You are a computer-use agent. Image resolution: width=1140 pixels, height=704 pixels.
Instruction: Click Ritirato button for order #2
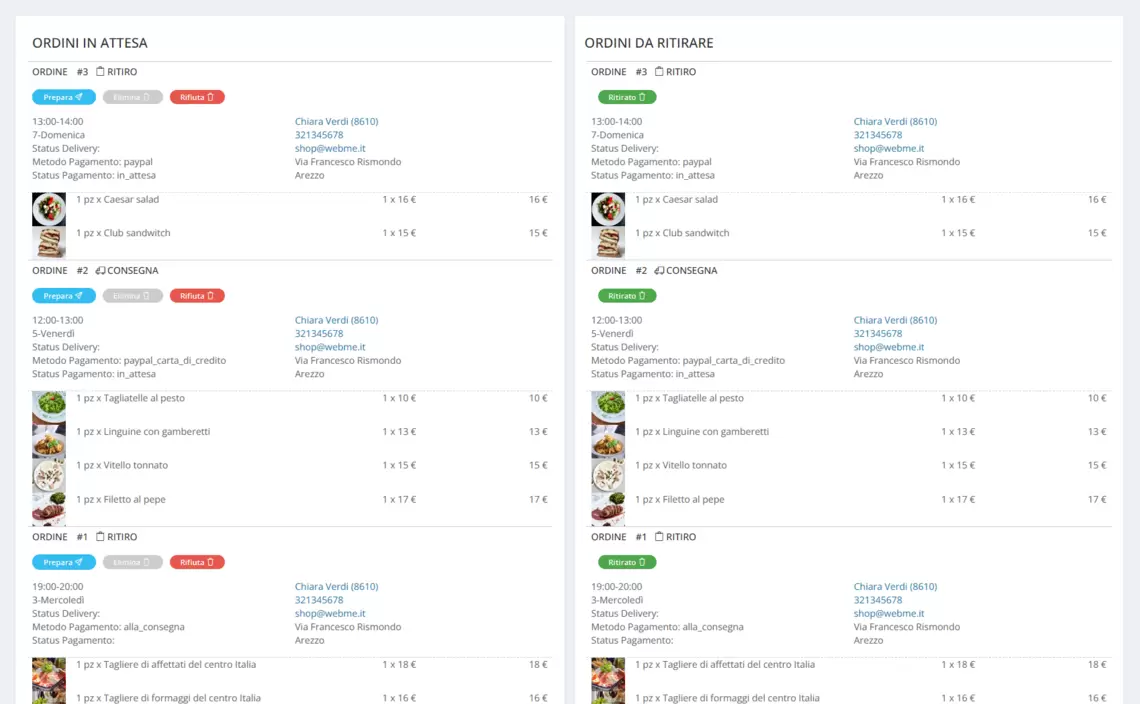[627, 296]
